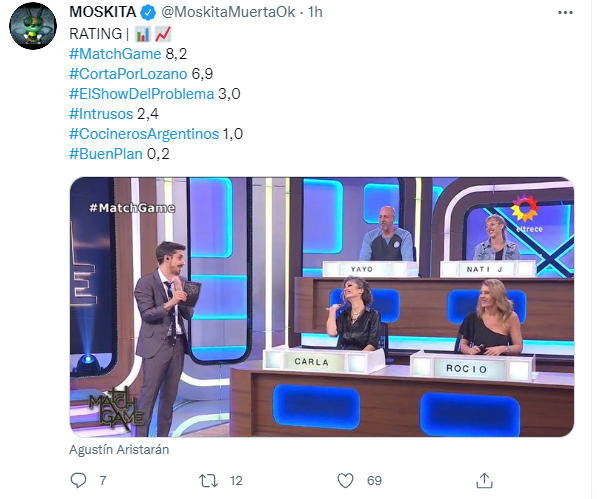597x499 pixels.
Task: Click the verified badge next to MOSKITA
Action: click(x=148, y=13)
